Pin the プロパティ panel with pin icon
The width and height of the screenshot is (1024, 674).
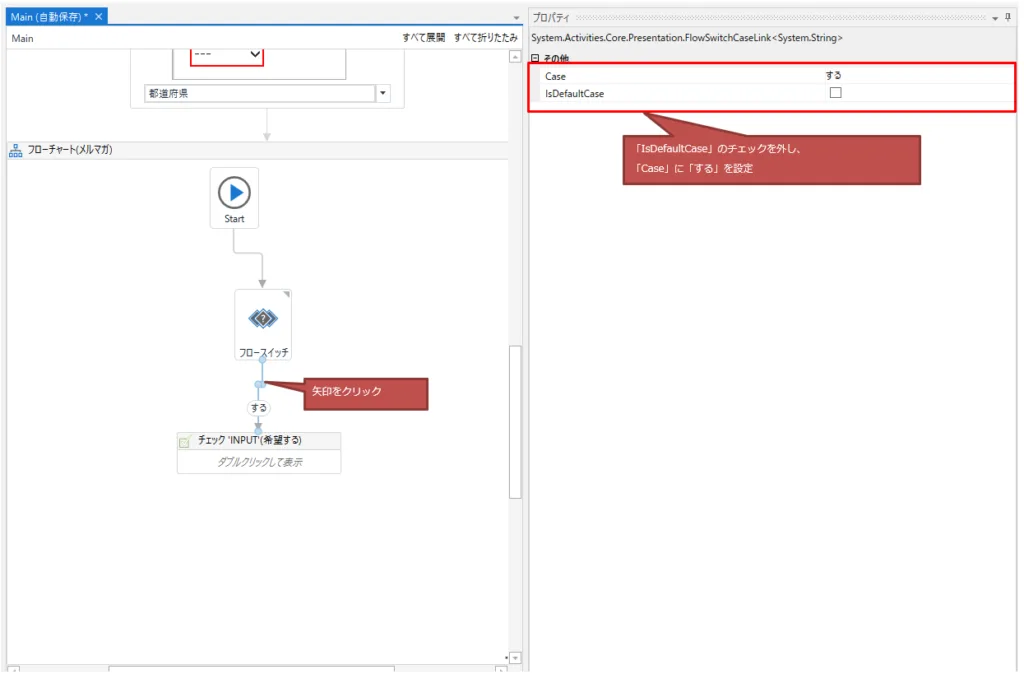[1008, 18]
